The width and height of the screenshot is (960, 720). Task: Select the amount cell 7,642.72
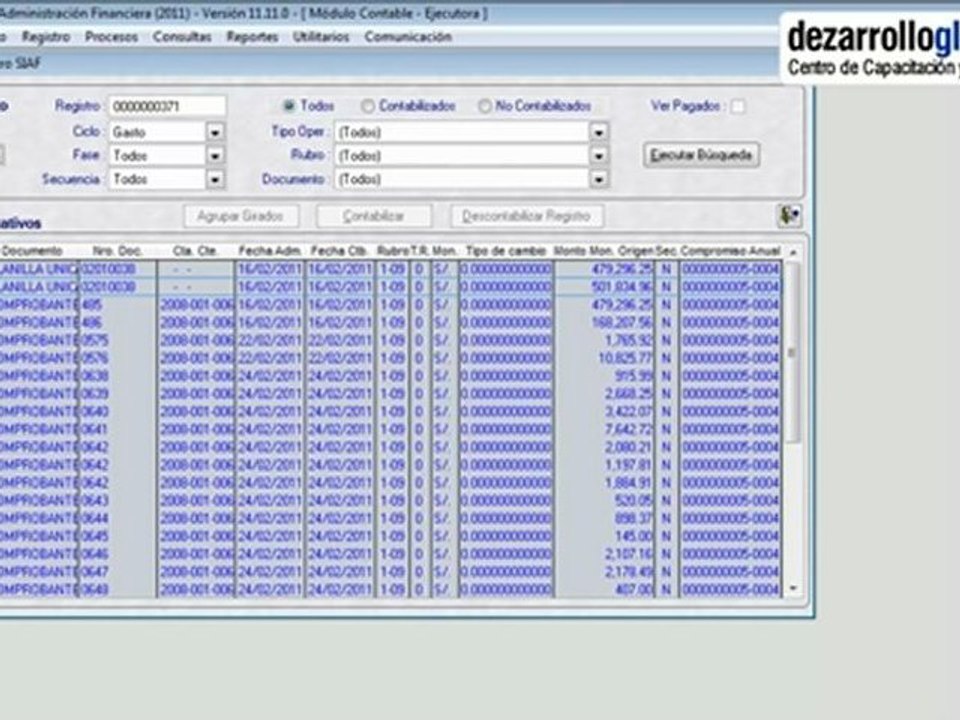pyautogui.click(x=604, y=429)
